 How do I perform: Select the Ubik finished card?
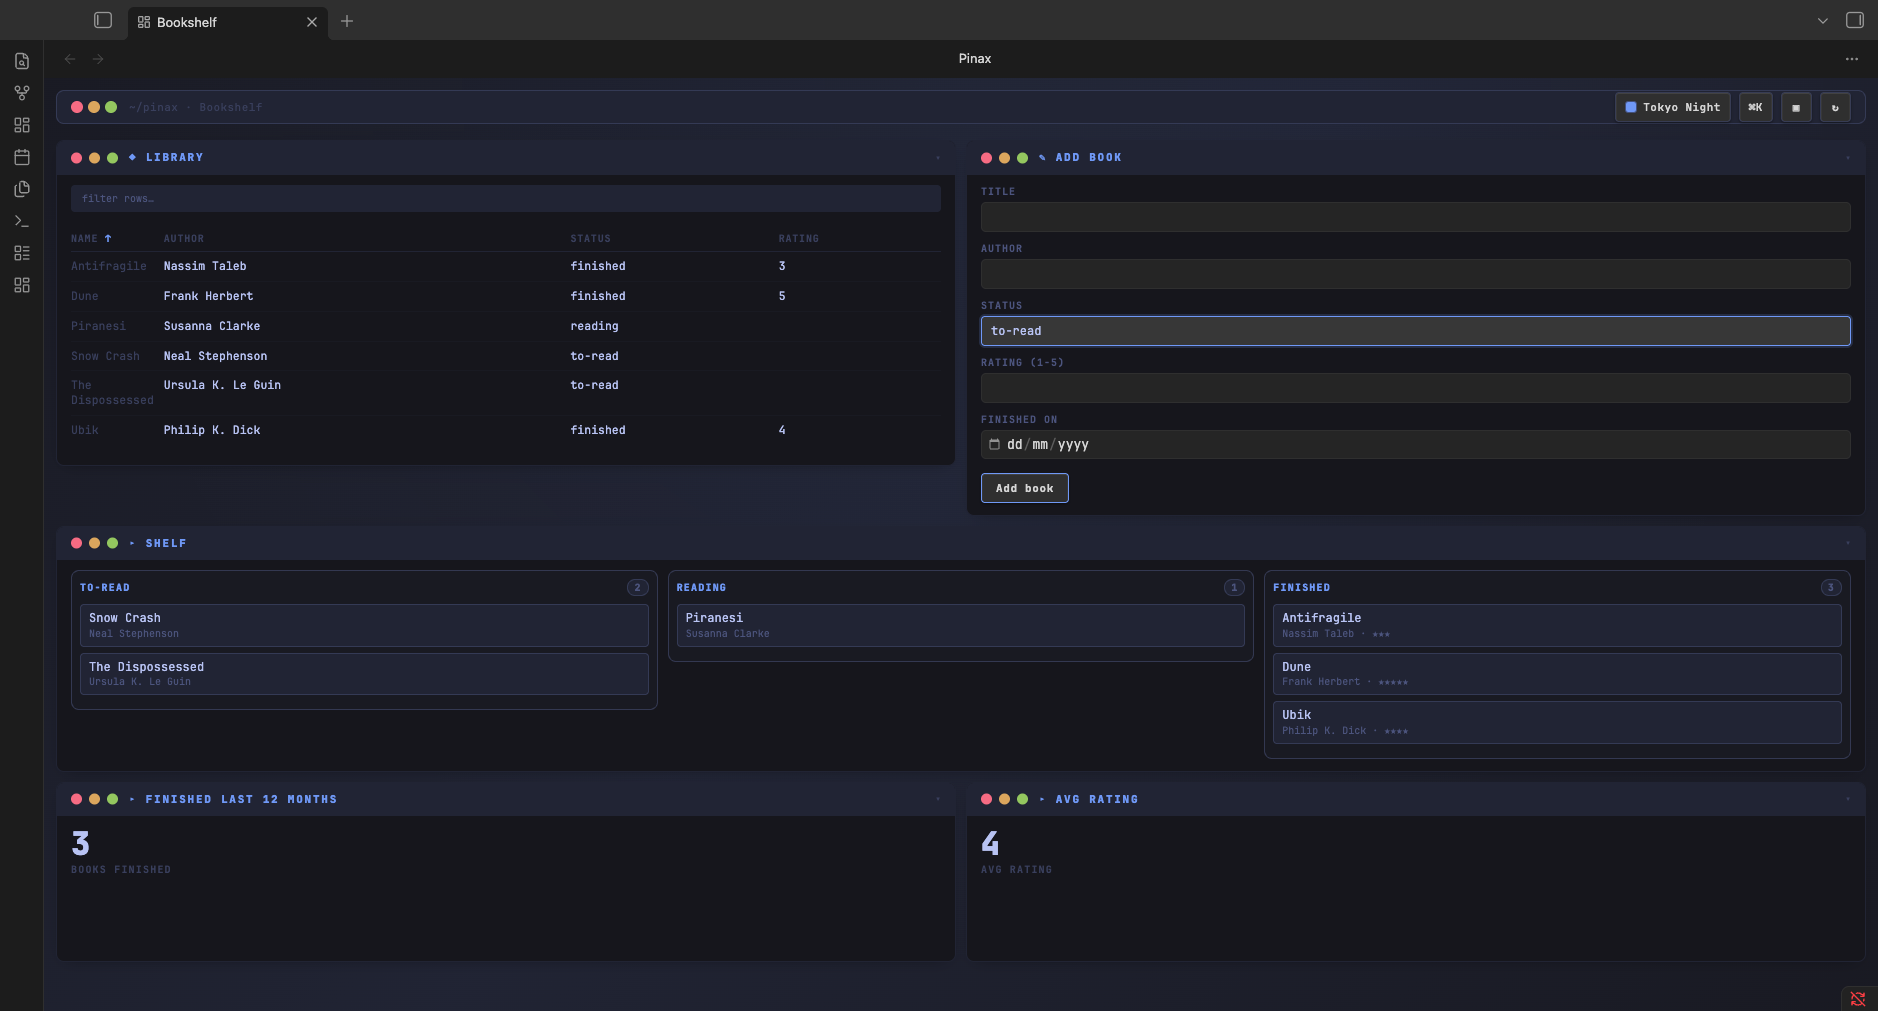tap(1557, 722)
